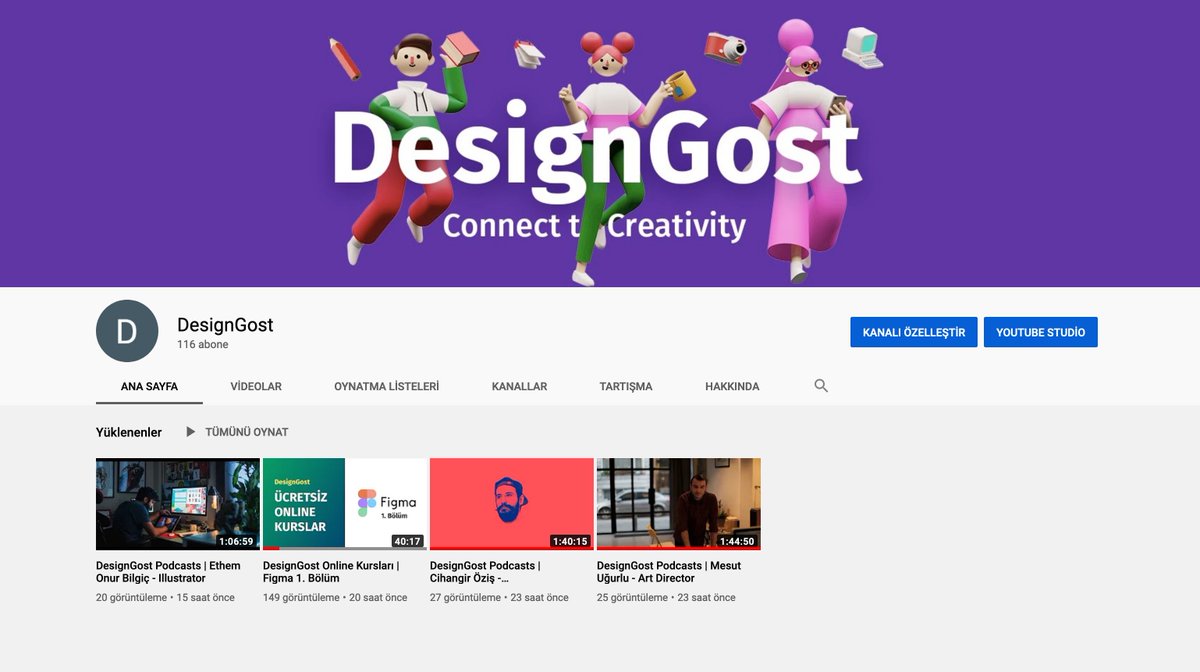Click '27 görüntüleme • 23 saat önce' metadata

coord(499,598)
